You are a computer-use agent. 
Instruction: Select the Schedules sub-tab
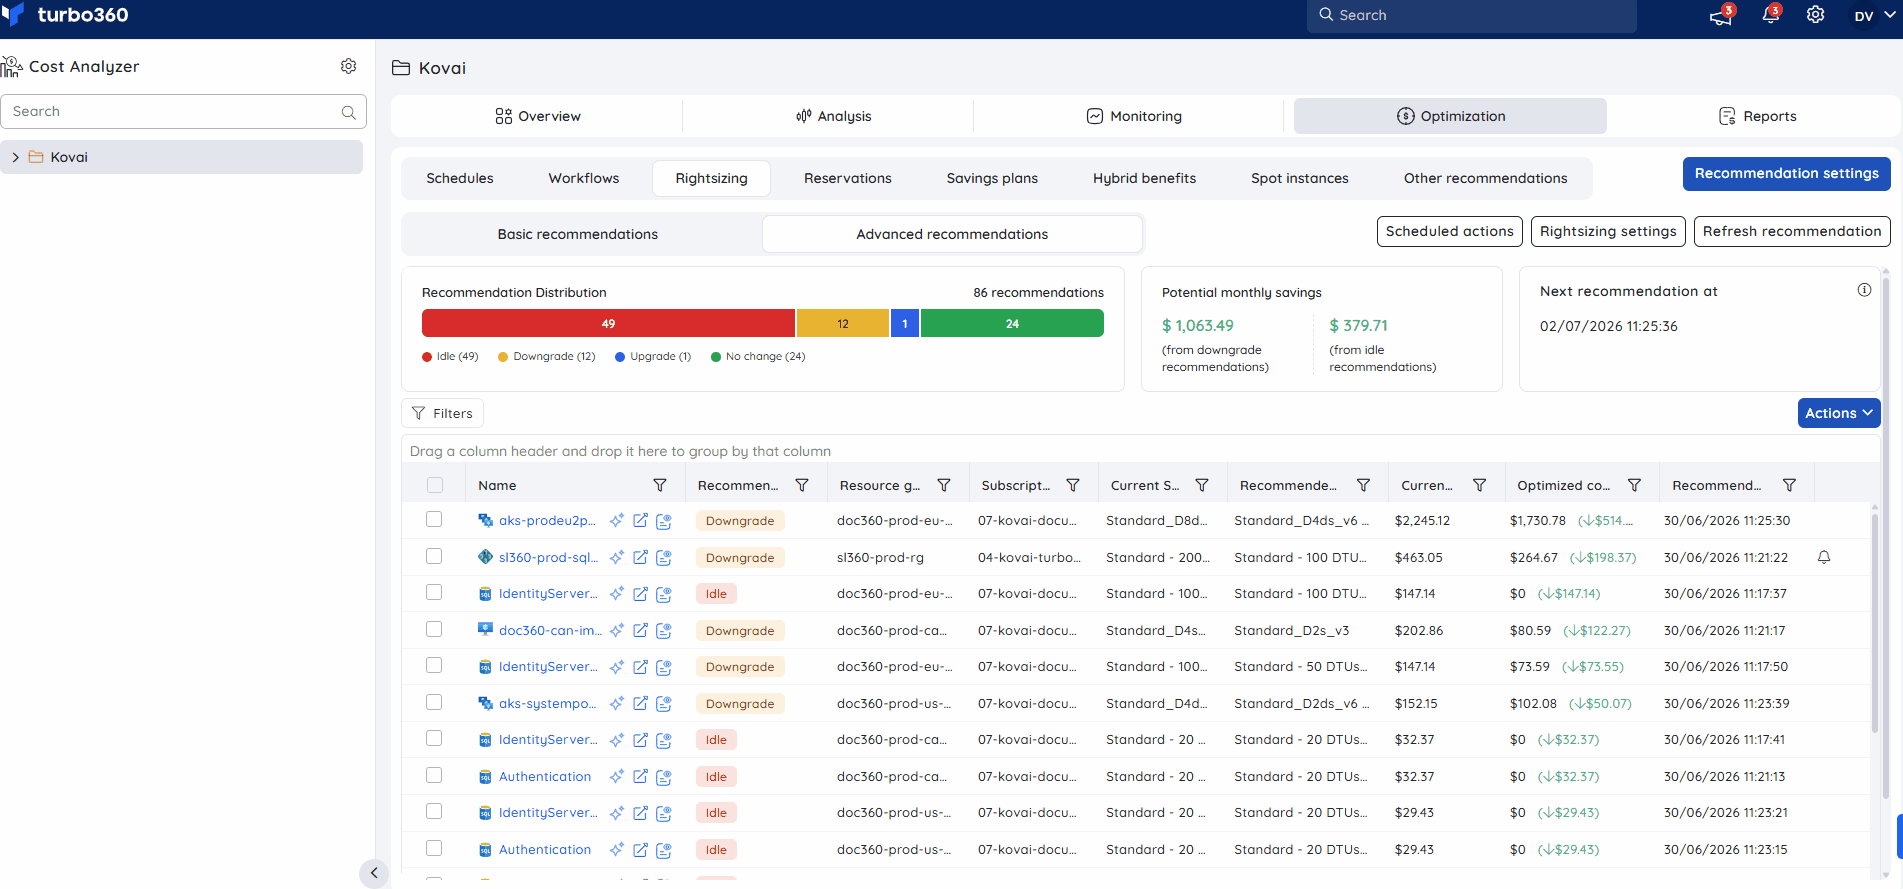click(x=460, y=178)
